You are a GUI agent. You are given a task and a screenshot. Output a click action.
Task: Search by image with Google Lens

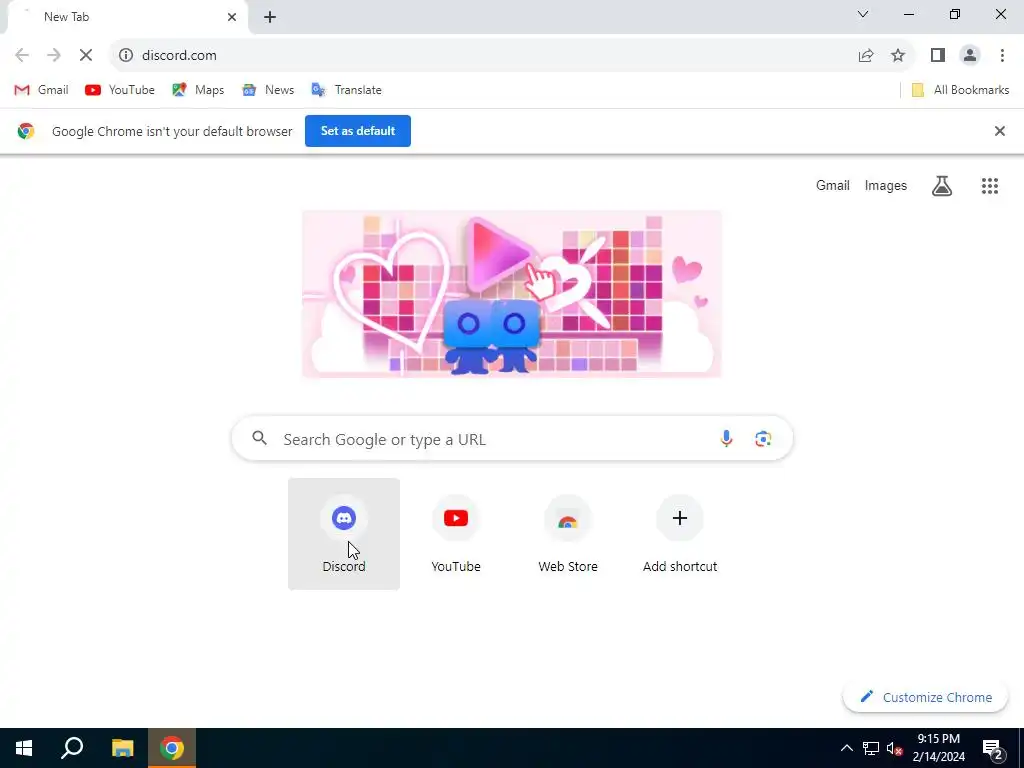pyautogui.click(x=763, y=439)
